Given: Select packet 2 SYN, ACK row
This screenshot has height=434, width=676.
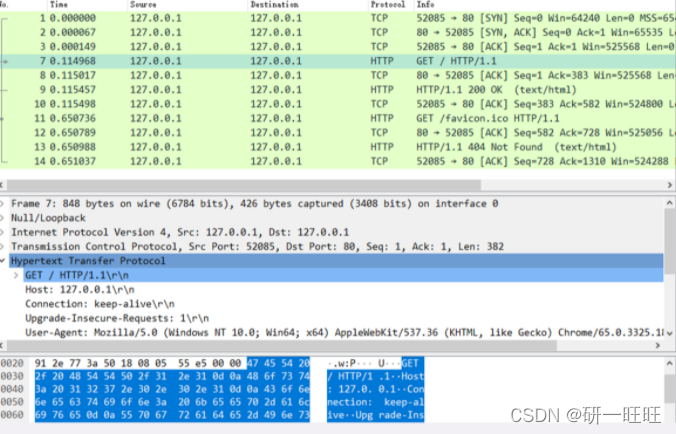Looking at the screenshot, I should click(x=338, y=32).
